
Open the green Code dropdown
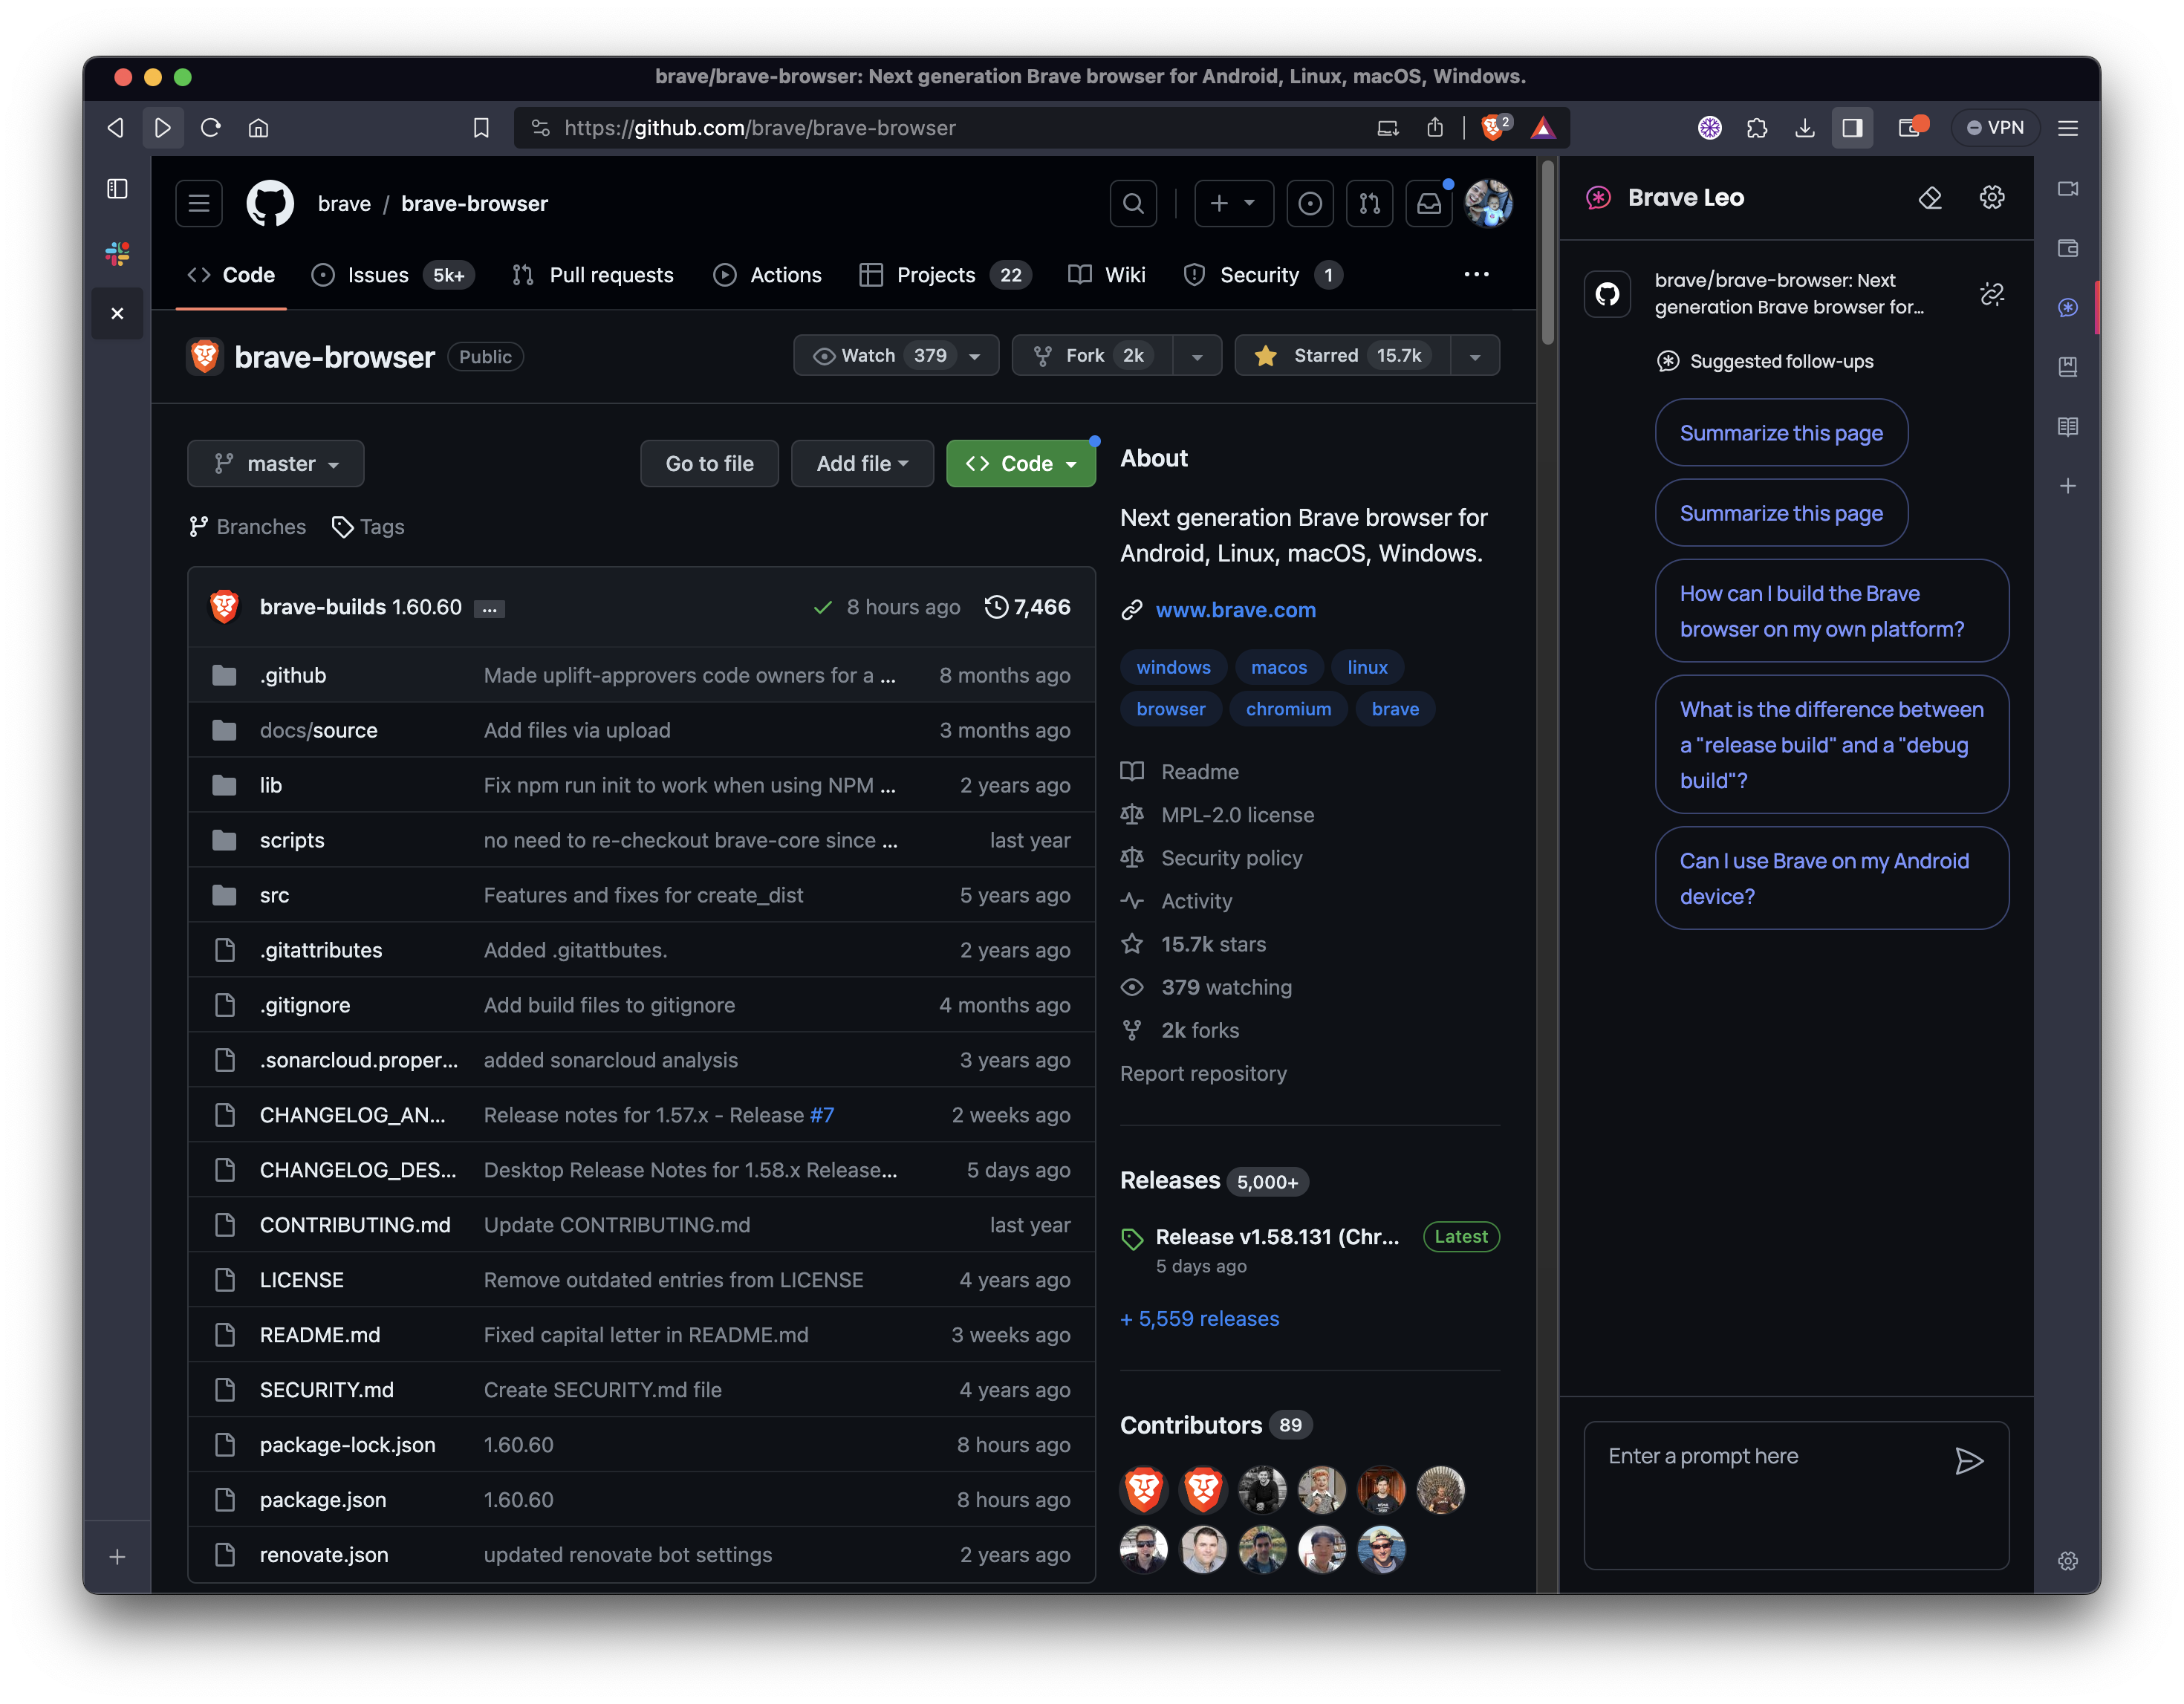point(1020,464)
